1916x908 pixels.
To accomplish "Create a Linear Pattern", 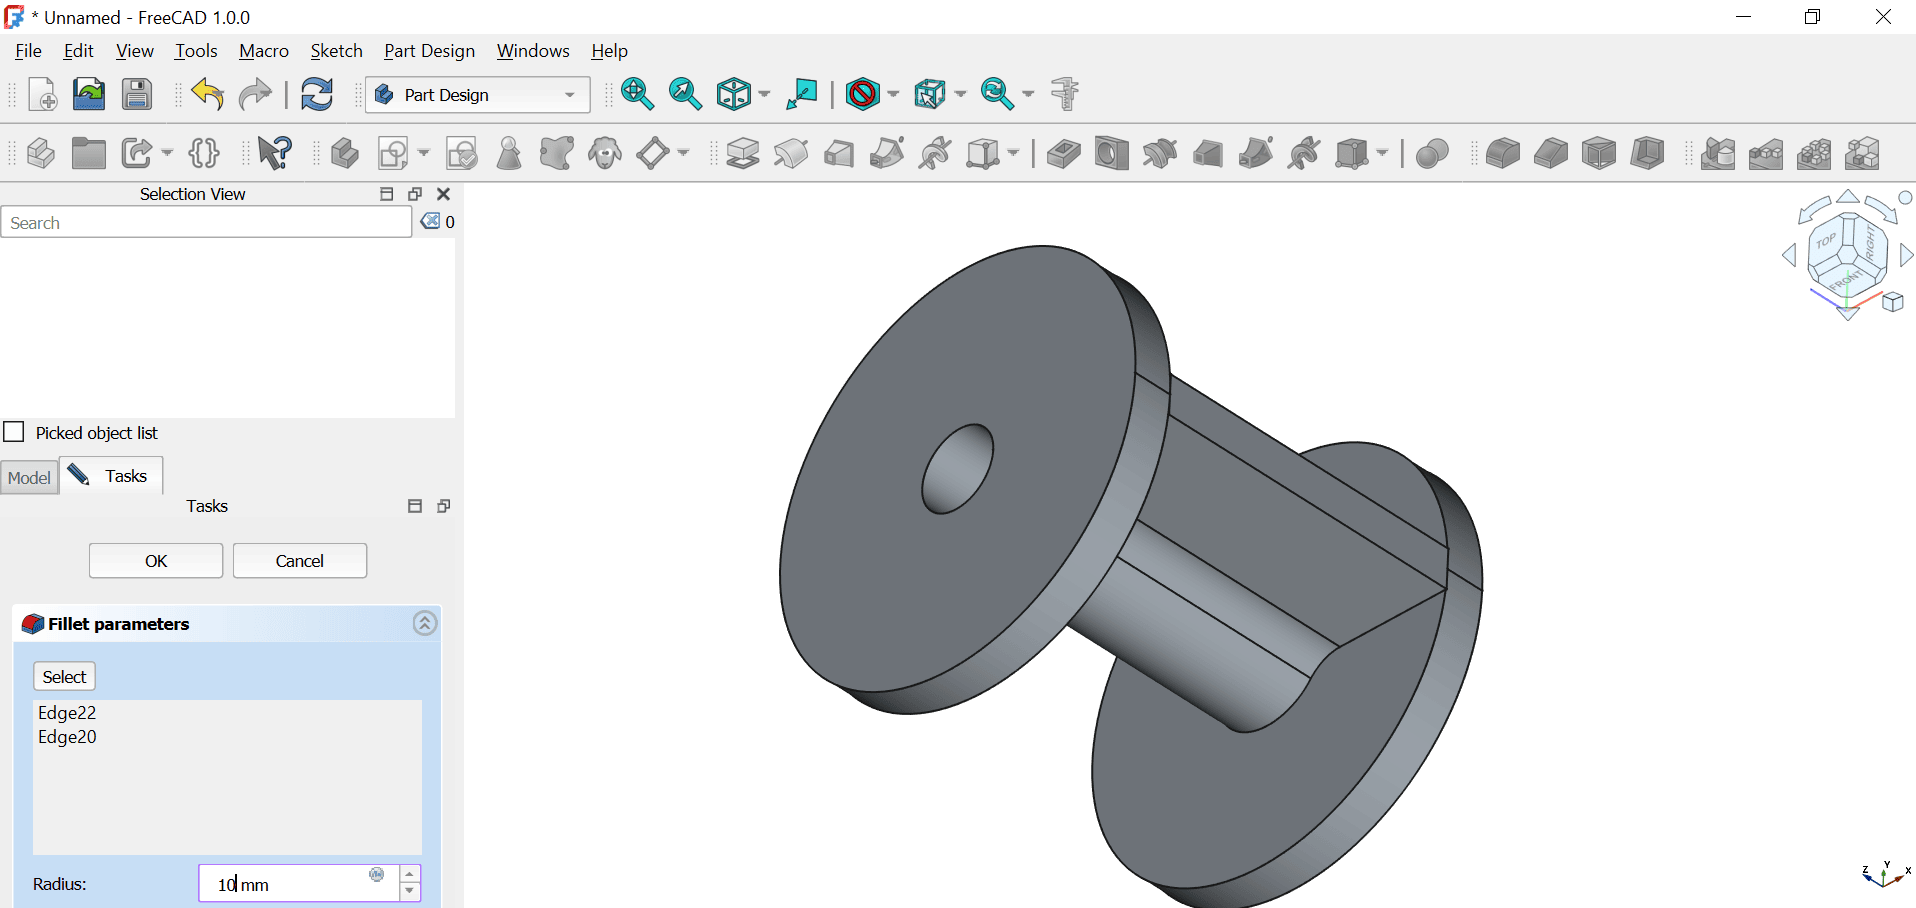I will [x=1766, y=153].
